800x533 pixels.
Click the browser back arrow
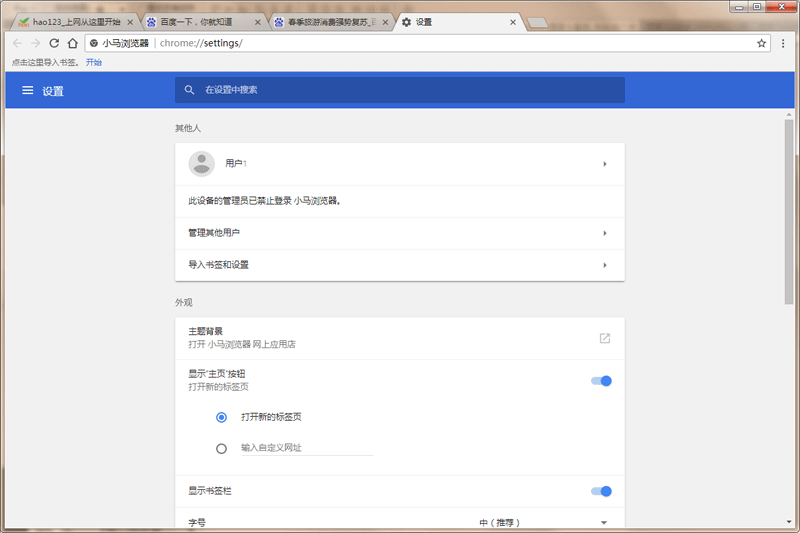tap(17, 43)
